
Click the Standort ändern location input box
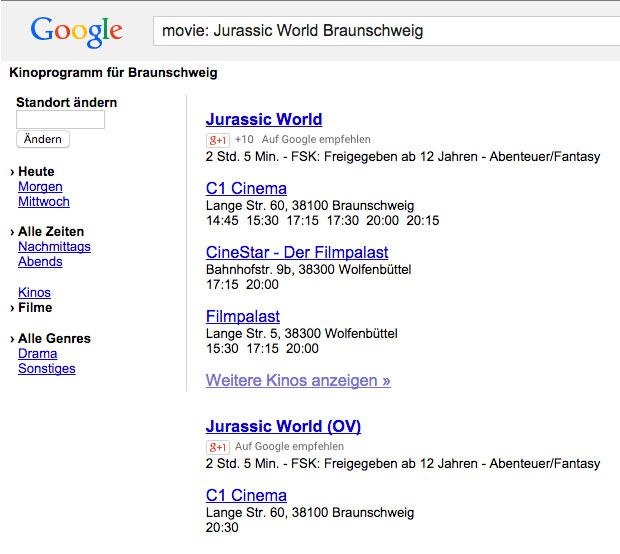[x=60, y=119]
